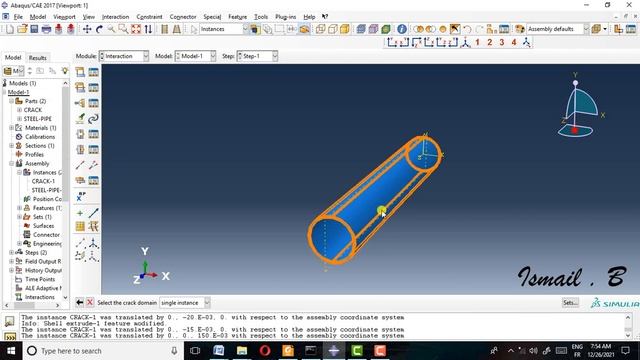Viewport: 640px width, 360px height.
Task: Open a model database via folder icon
Action: 22,29
